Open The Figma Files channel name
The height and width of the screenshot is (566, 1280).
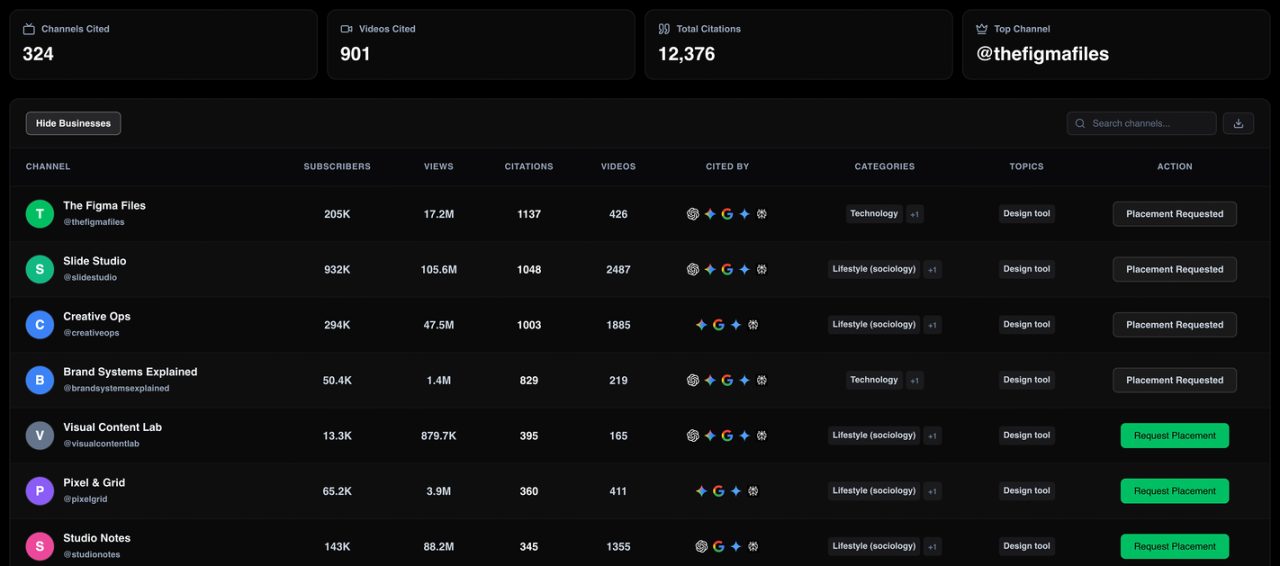(x=104, y=206)
